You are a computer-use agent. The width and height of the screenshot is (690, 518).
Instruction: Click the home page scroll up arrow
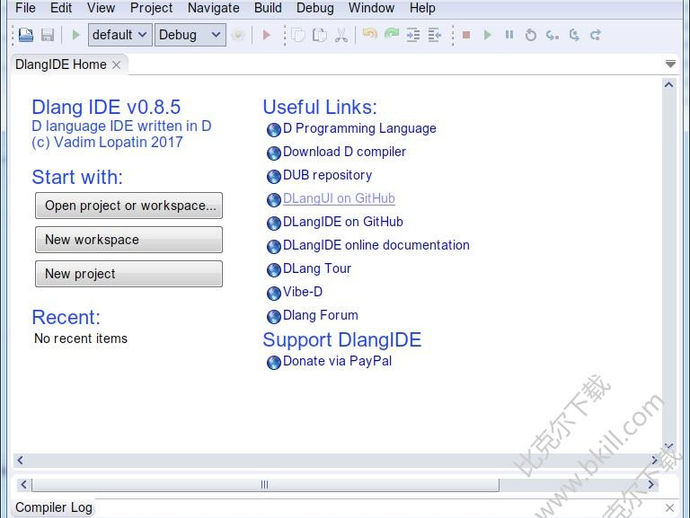[669, 84]
